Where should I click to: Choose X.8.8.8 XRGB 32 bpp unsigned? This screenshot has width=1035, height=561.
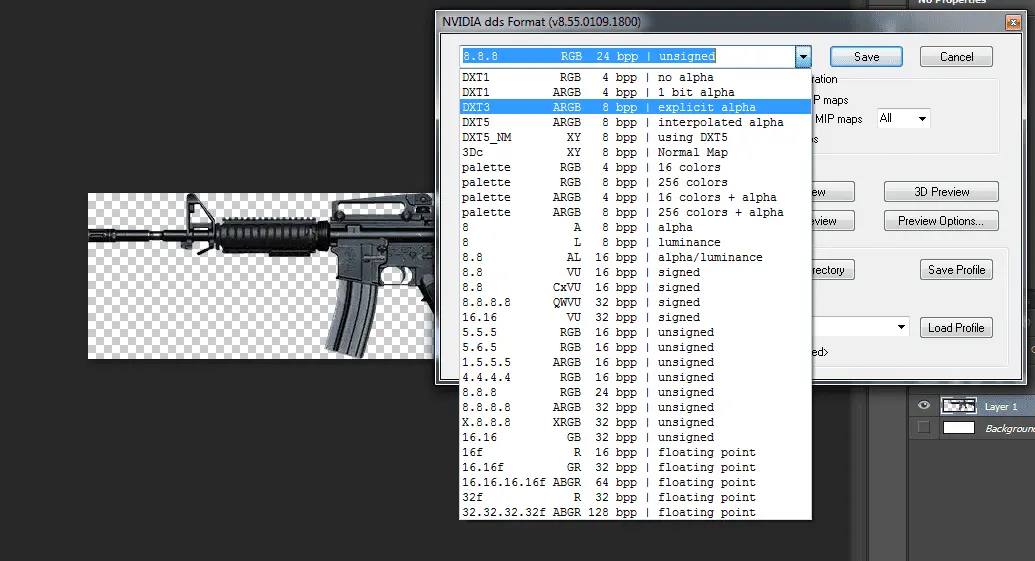click(635, 422)
